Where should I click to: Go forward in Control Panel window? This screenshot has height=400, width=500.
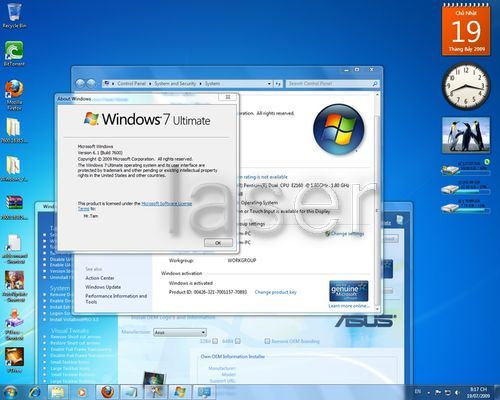91,83
